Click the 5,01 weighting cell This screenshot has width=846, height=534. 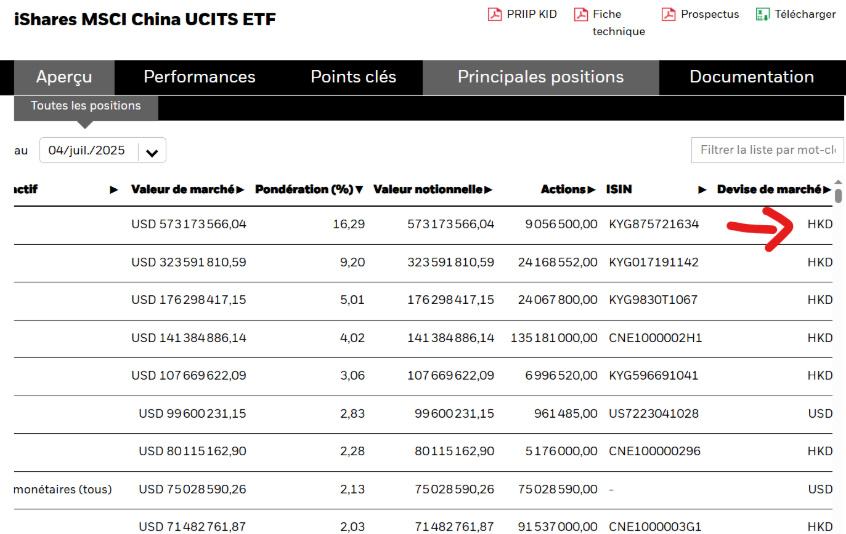coord(352,299)
